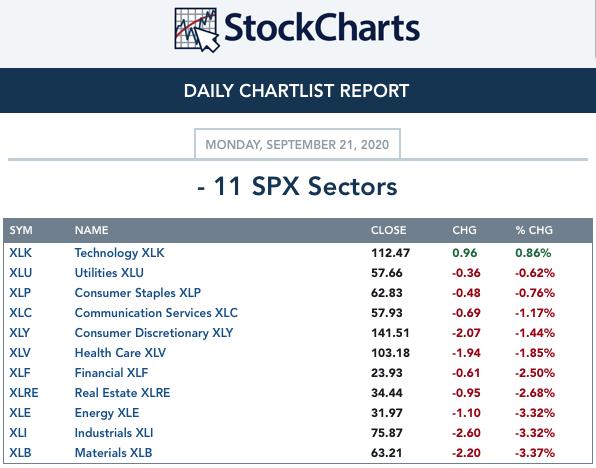This screenshot has width=596, height=468.
Task: Click the NAME column header
Action: point(92,230)
